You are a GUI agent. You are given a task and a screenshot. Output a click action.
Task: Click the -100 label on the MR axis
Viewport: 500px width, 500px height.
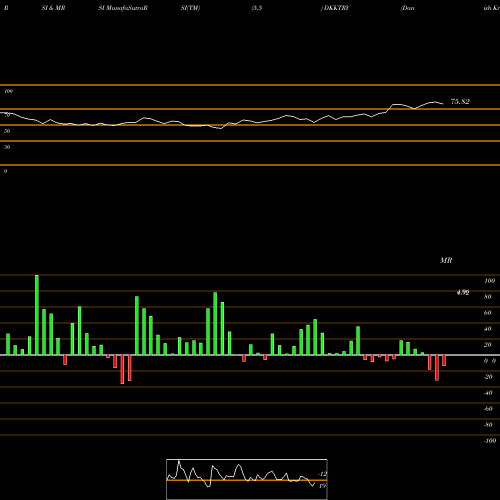point(490,441)
